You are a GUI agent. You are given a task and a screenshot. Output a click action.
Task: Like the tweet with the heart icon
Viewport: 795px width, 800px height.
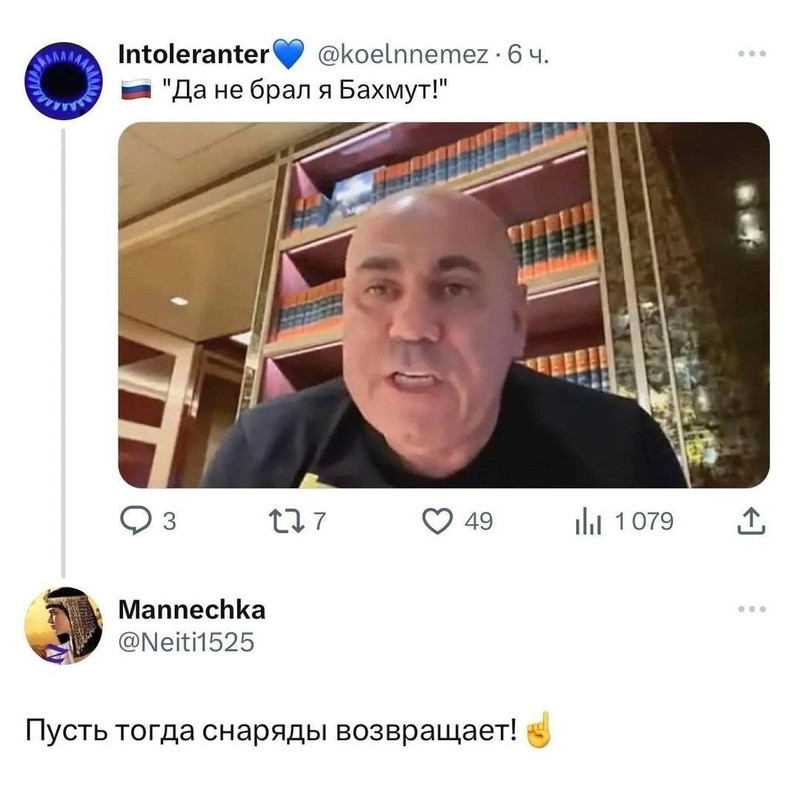[x=437, y=521]
